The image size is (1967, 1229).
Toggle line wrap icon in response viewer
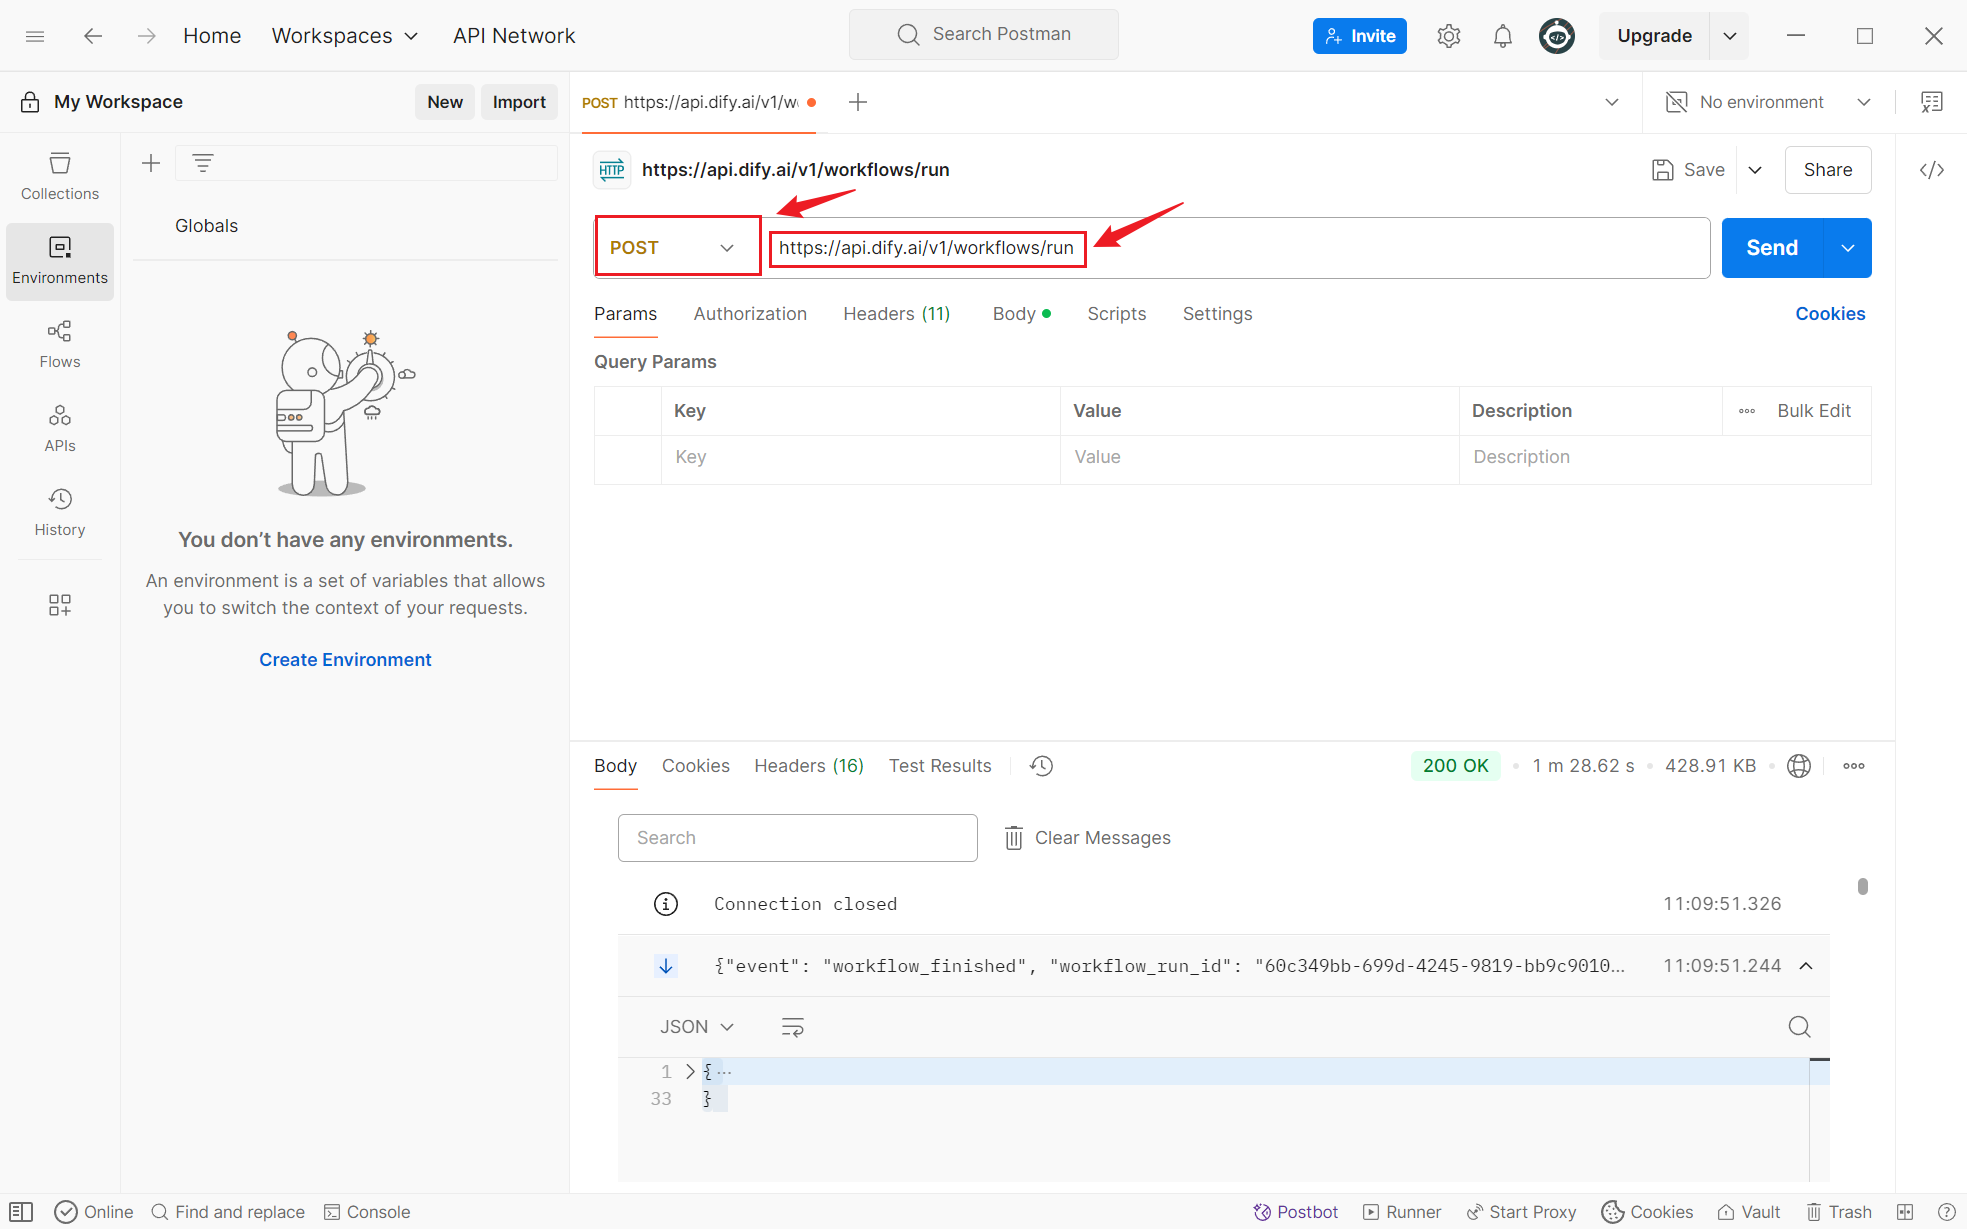793,1027
